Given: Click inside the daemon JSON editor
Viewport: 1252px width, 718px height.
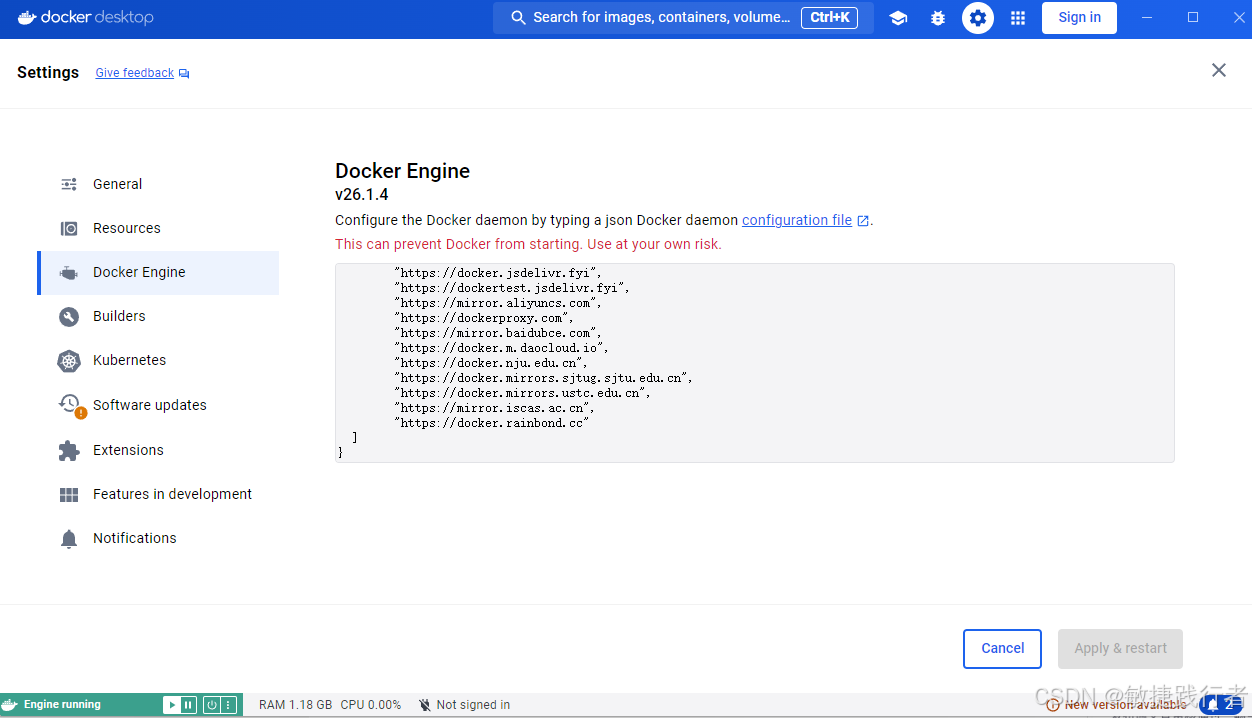Looking at the screenshot, I should (754, 362).
